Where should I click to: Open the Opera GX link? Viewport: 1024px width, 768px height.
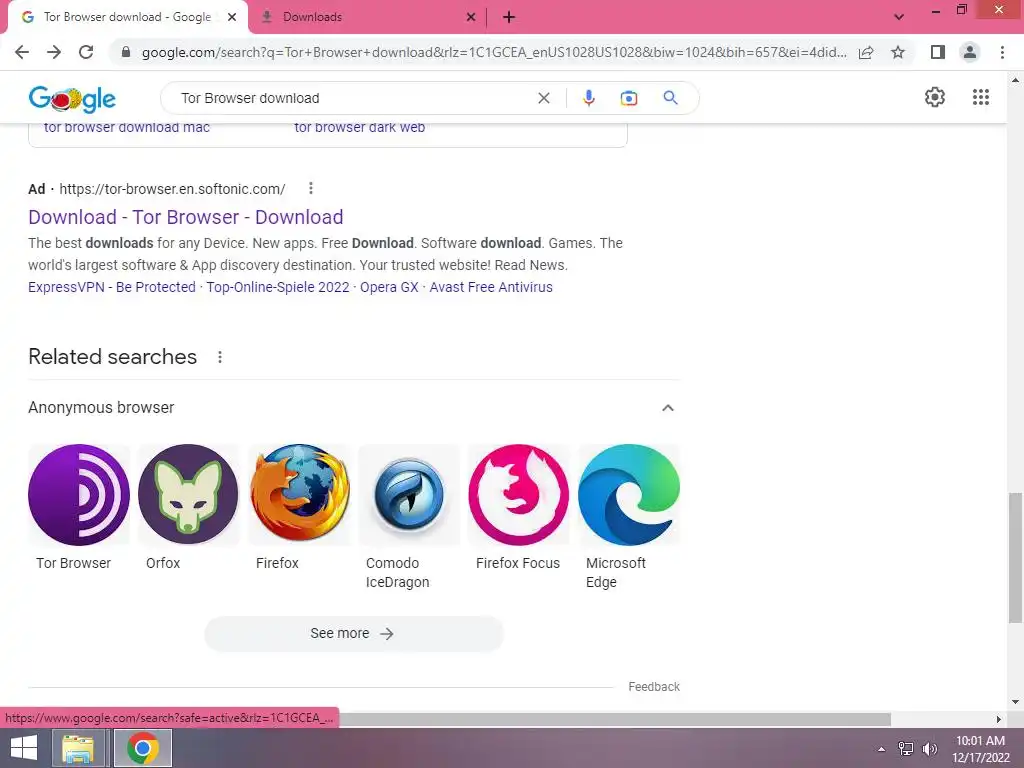(389, 287)
